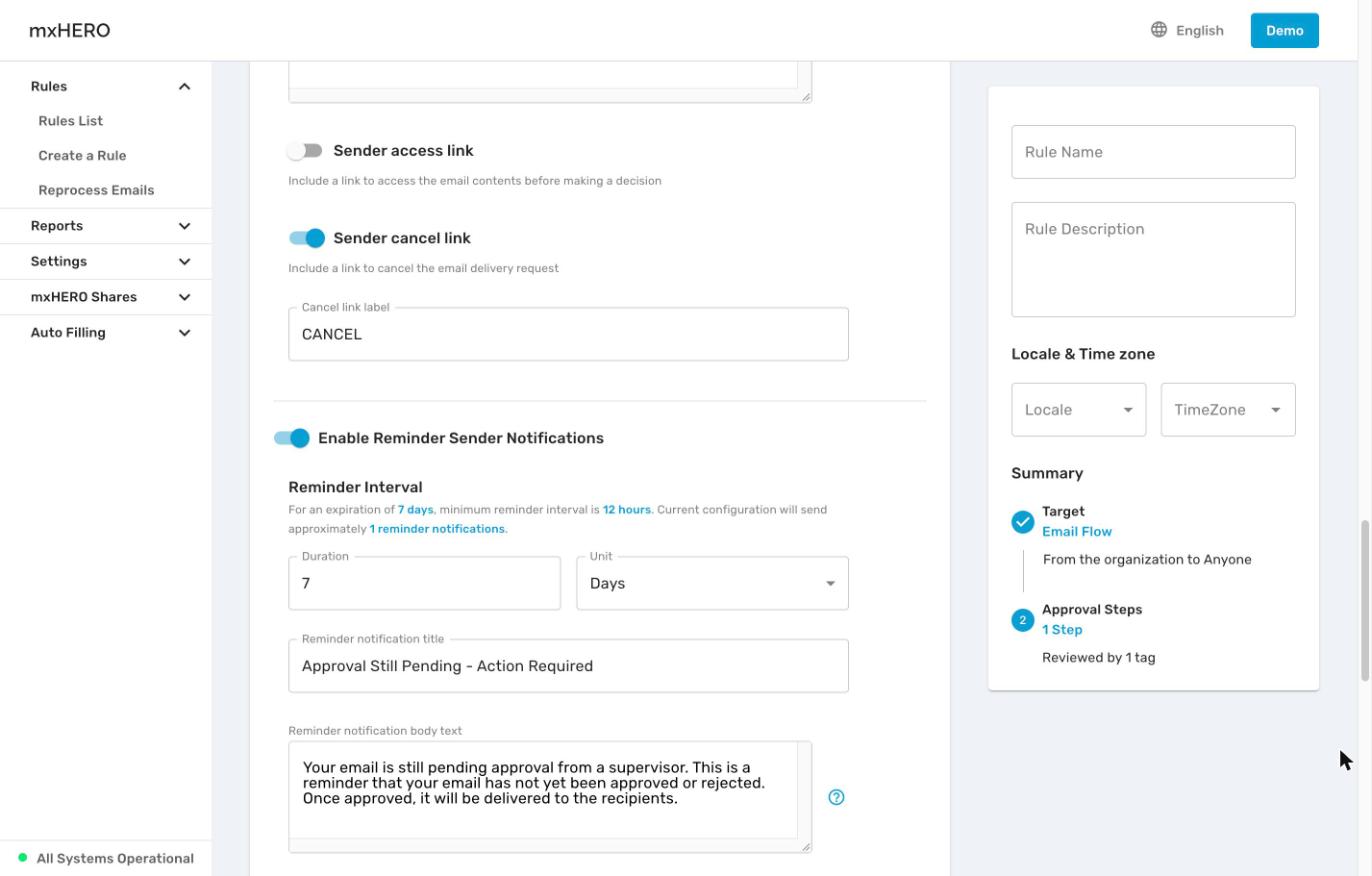Collapse the Rules sidebar section

(x=184, y=87)
